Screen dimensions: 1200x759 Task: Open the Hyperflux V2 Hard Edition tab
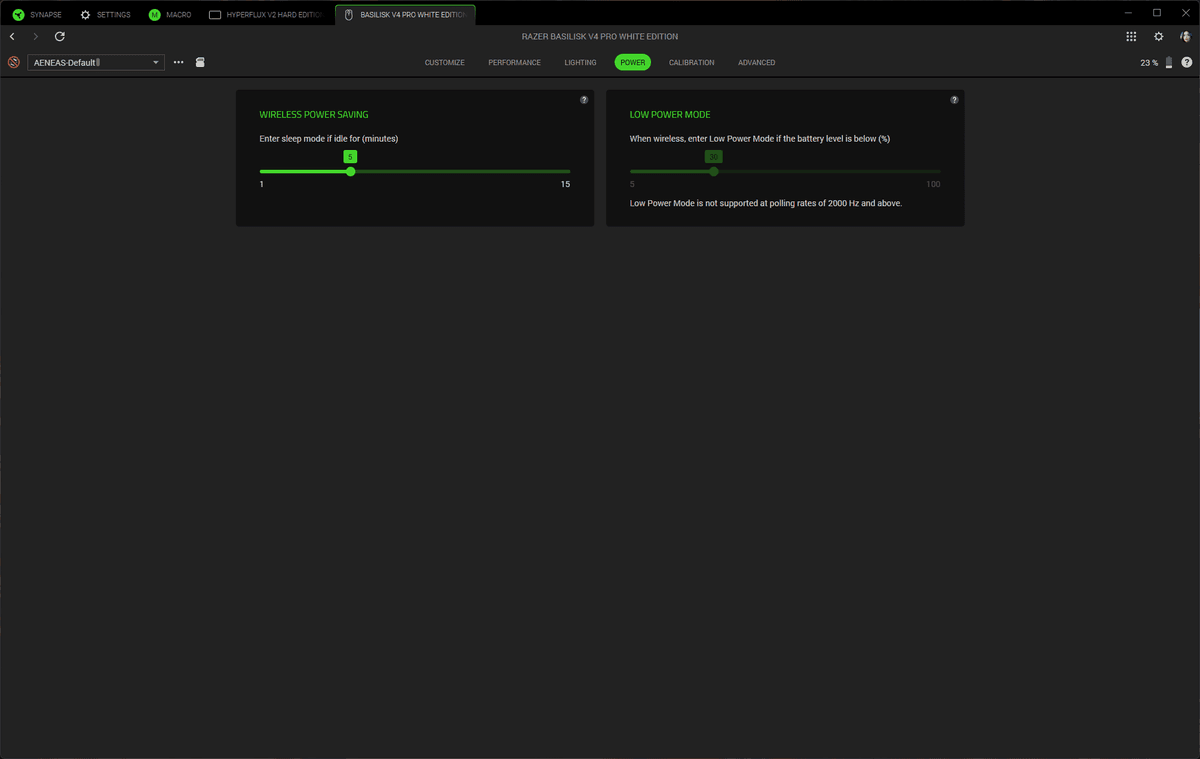coord(265,15)
